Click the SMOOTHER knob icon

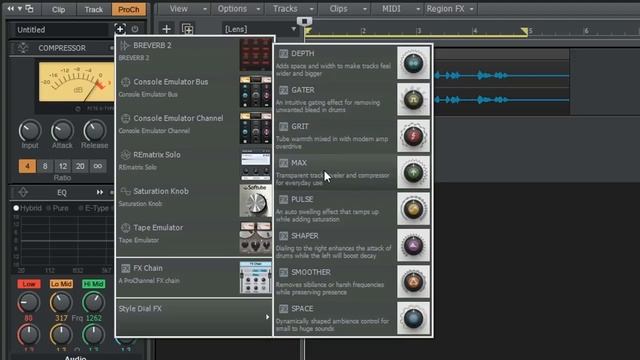click(x=413, y=282)
